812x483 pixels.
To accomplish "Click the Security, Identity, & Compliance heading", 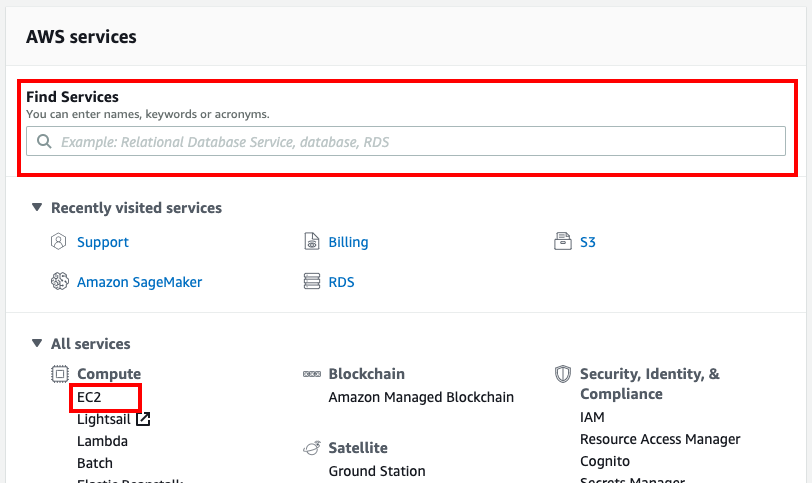I will 649,384.
